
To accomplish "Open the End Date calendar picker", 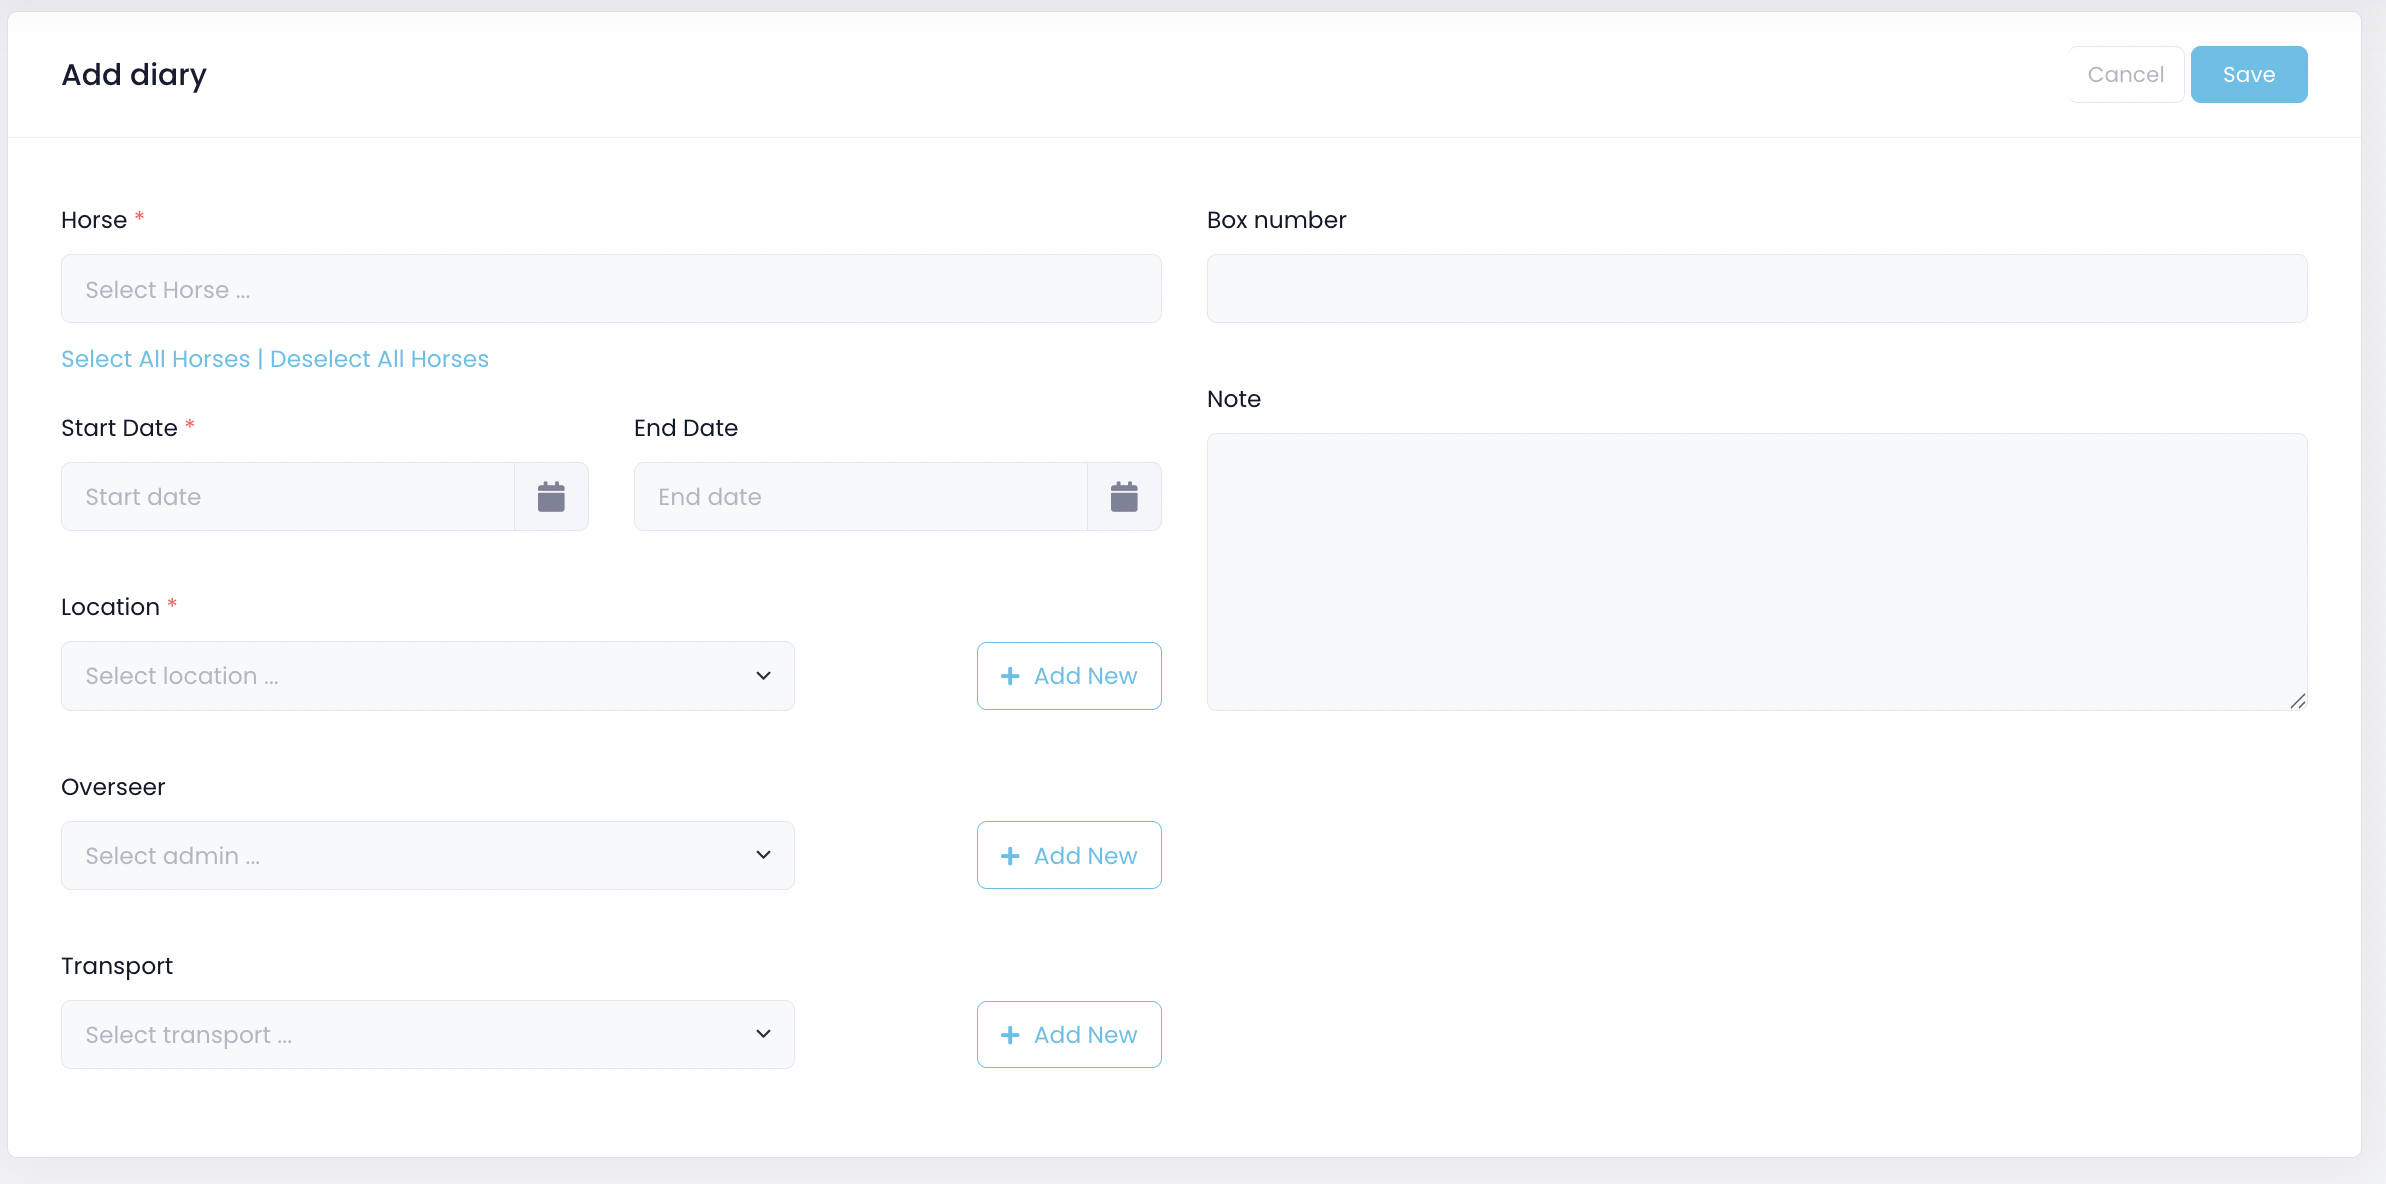I will tap(1124, 497).
